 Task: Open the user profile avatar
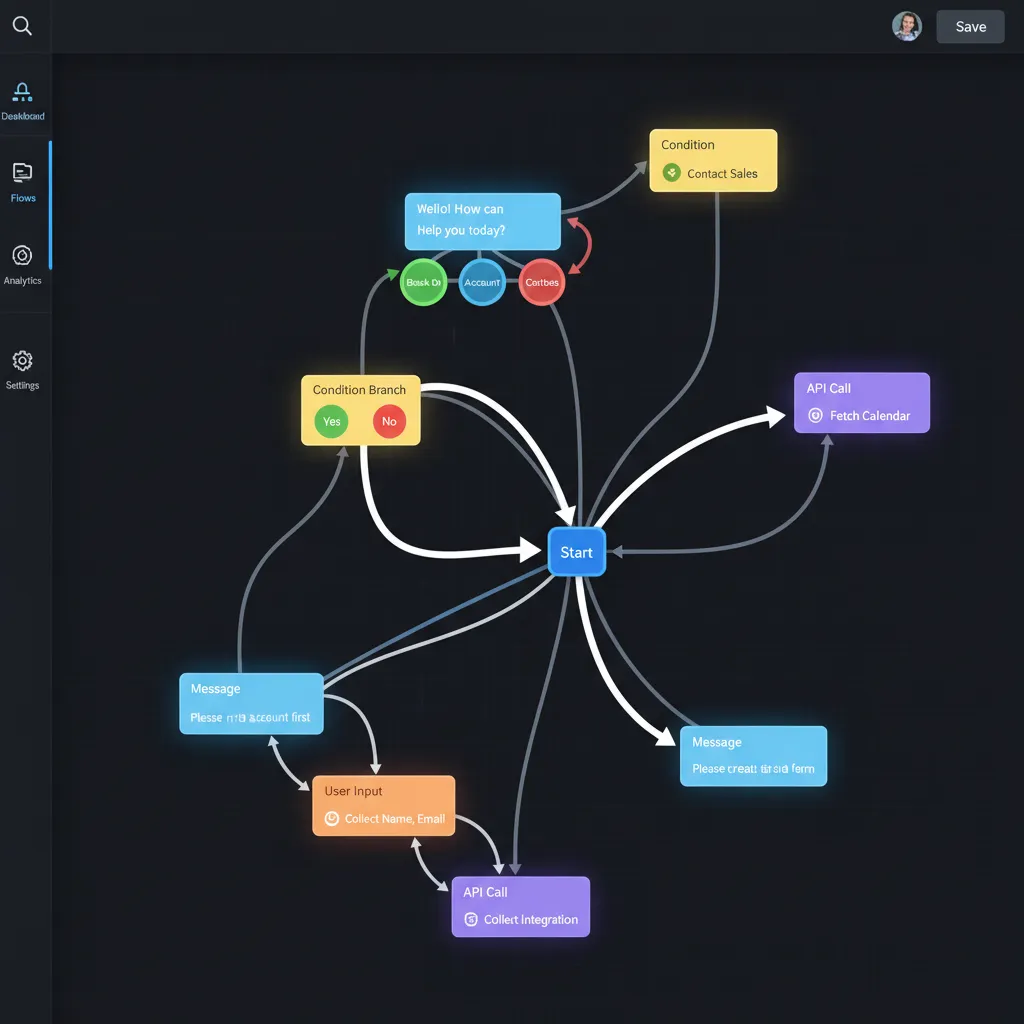point(907,26)
